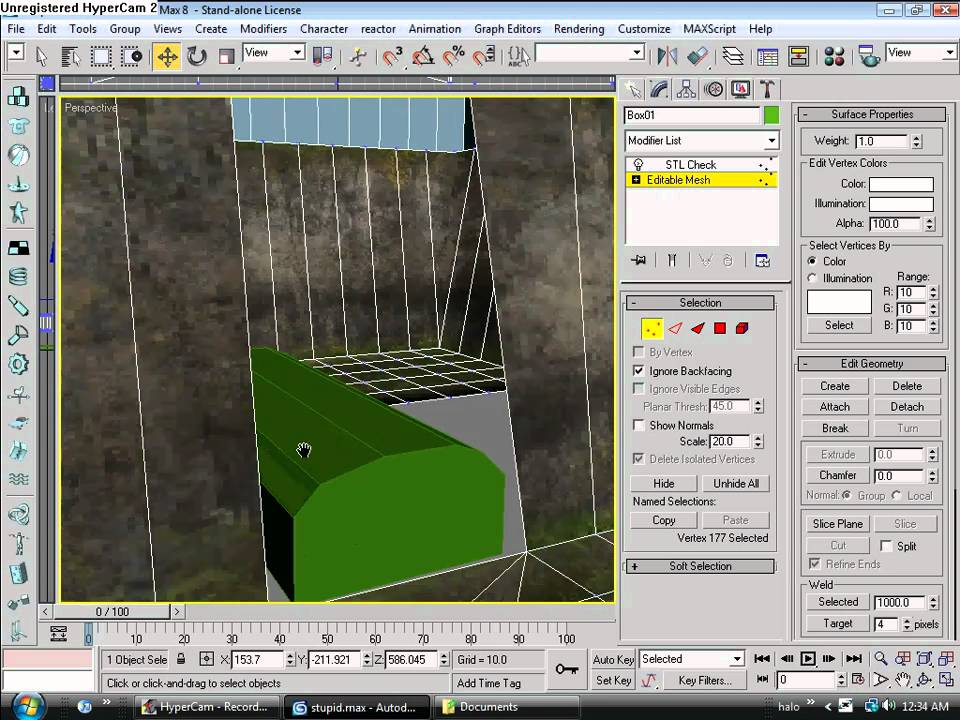Screen dimensions: 960x720
Task: Open the reactor menu
Action: coord(378,29)
